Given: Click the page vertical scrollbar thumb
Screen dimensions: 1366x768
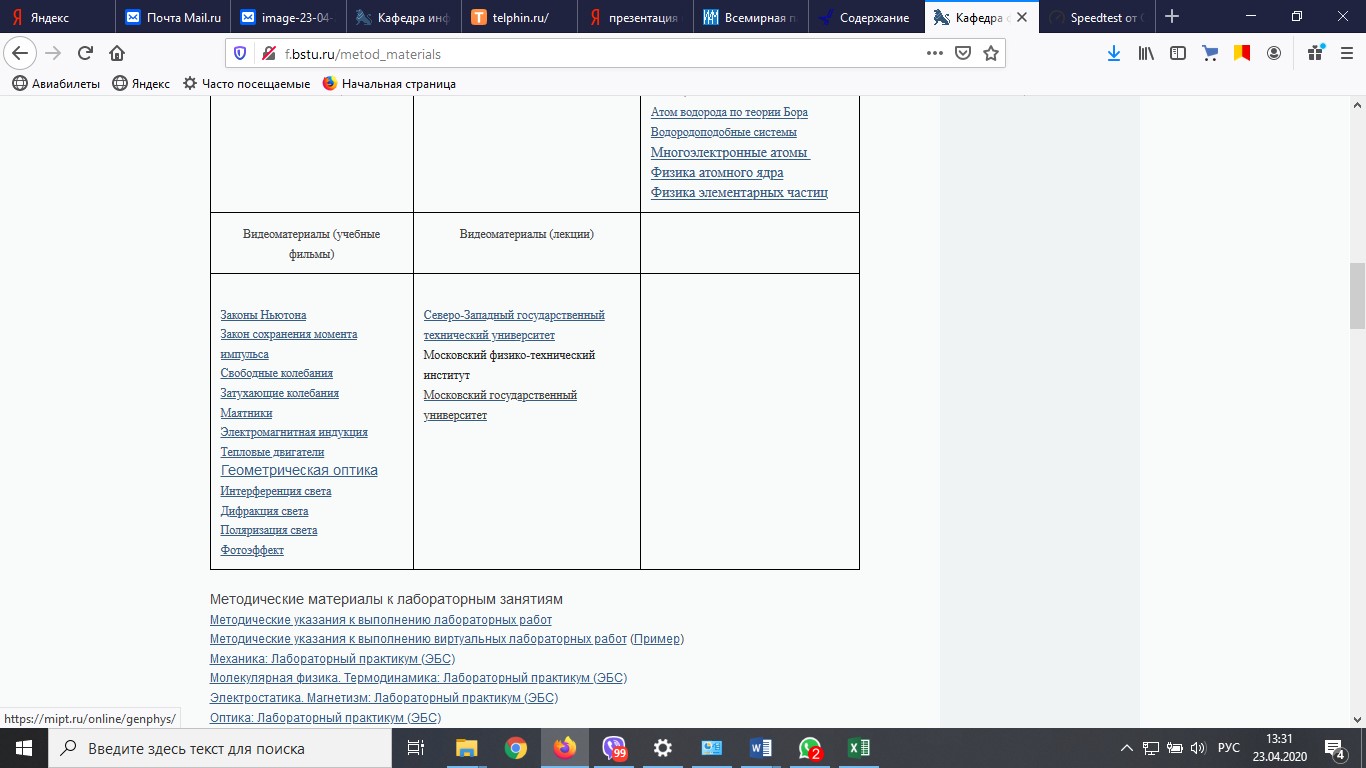Looking at the screenshot, I should tap(1357, 296).
